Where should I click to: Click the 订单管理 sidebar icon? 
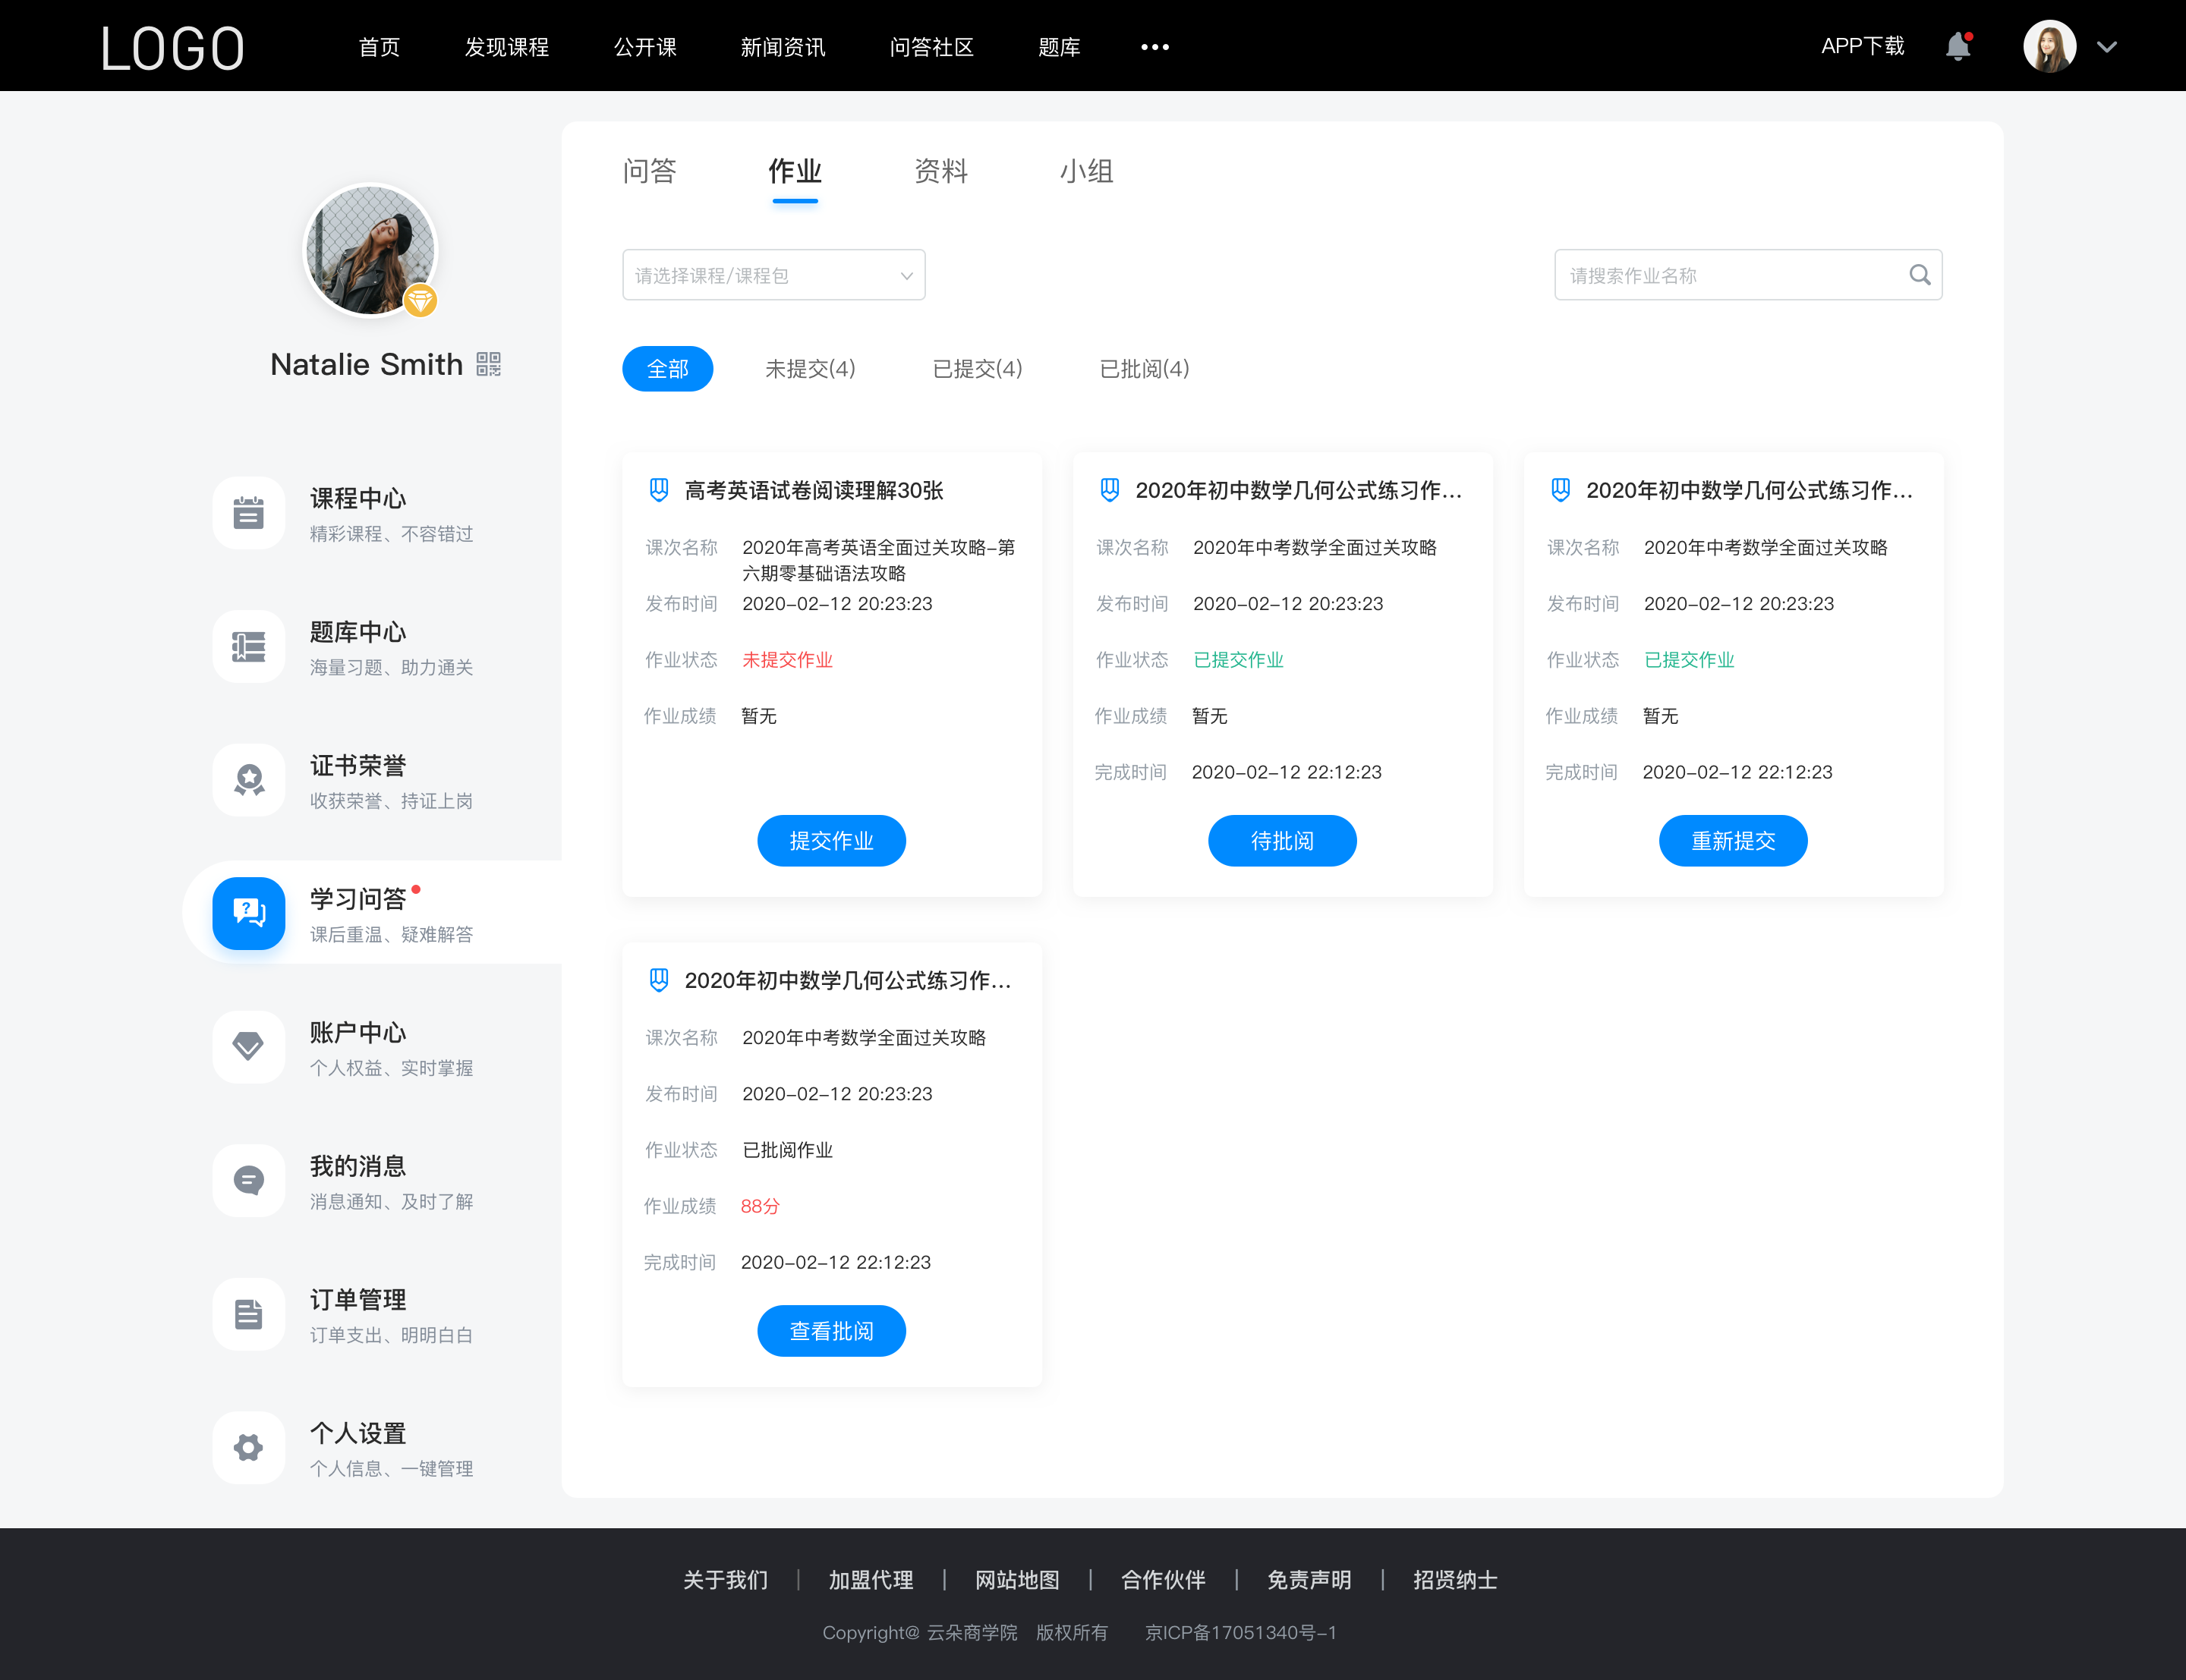point(247,1315)
